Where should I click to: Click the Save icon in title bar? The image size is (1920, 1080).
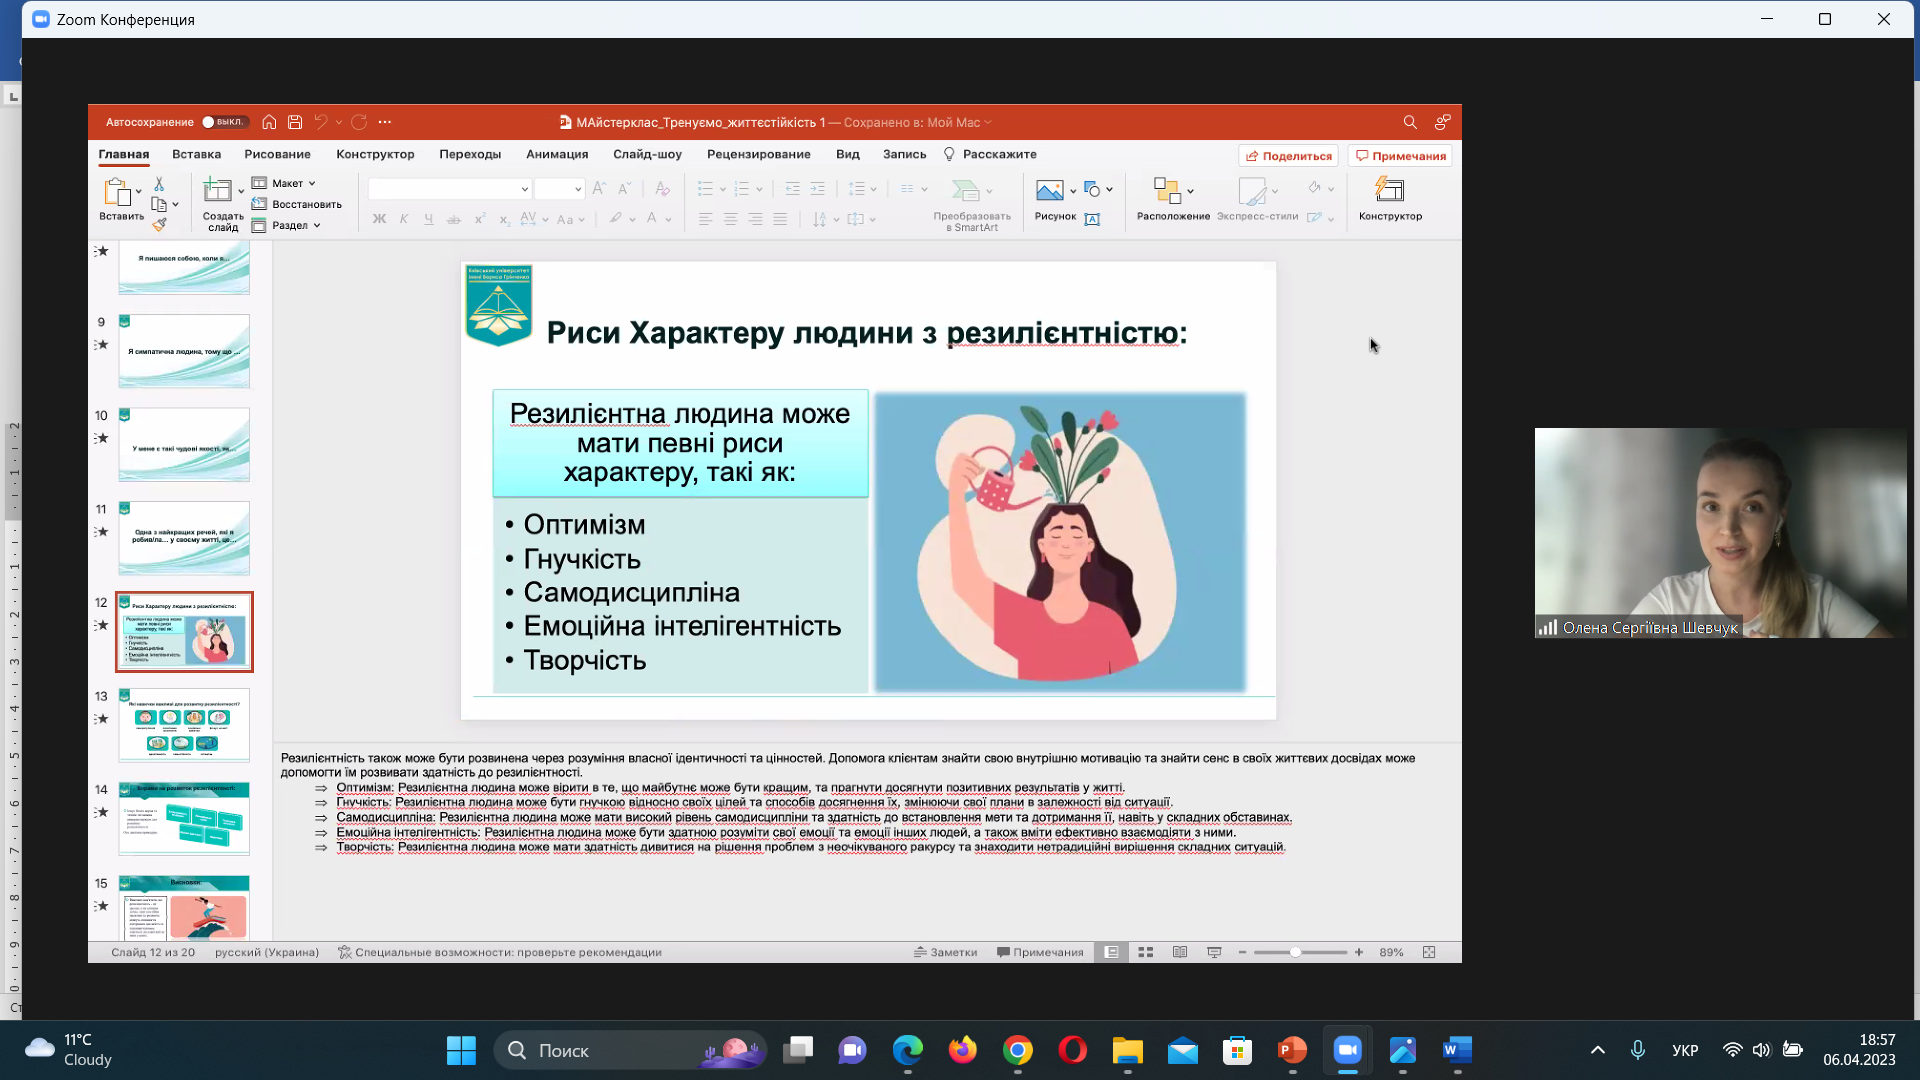[295, 122]
